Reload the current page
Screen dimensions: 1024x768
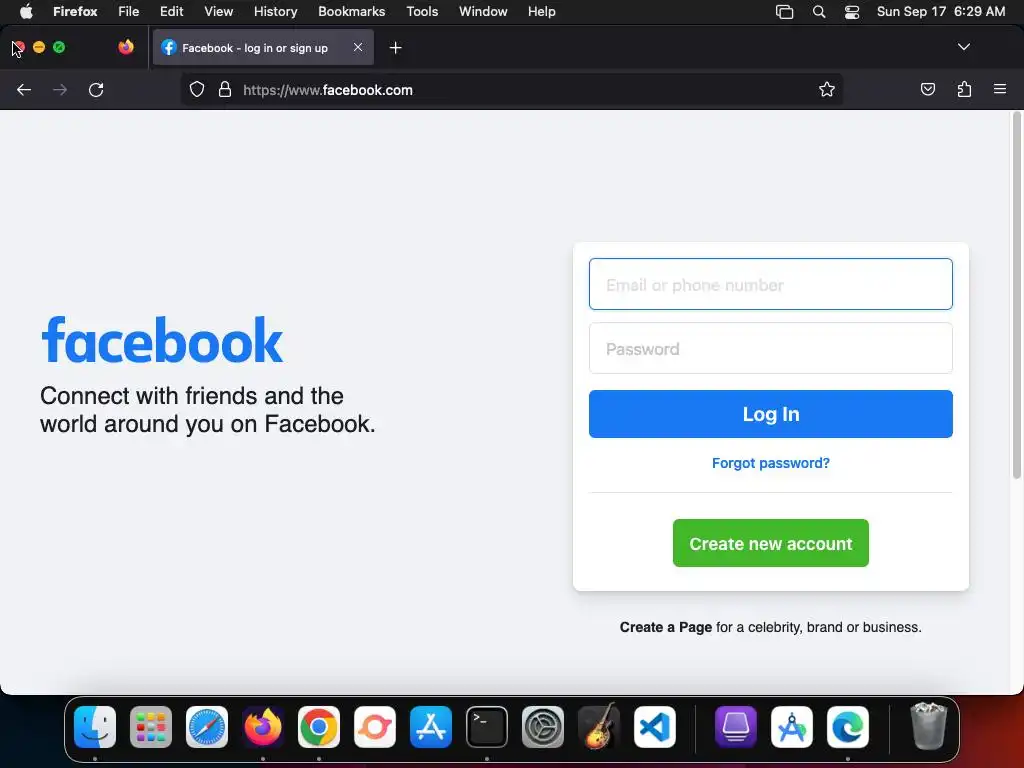96,89
